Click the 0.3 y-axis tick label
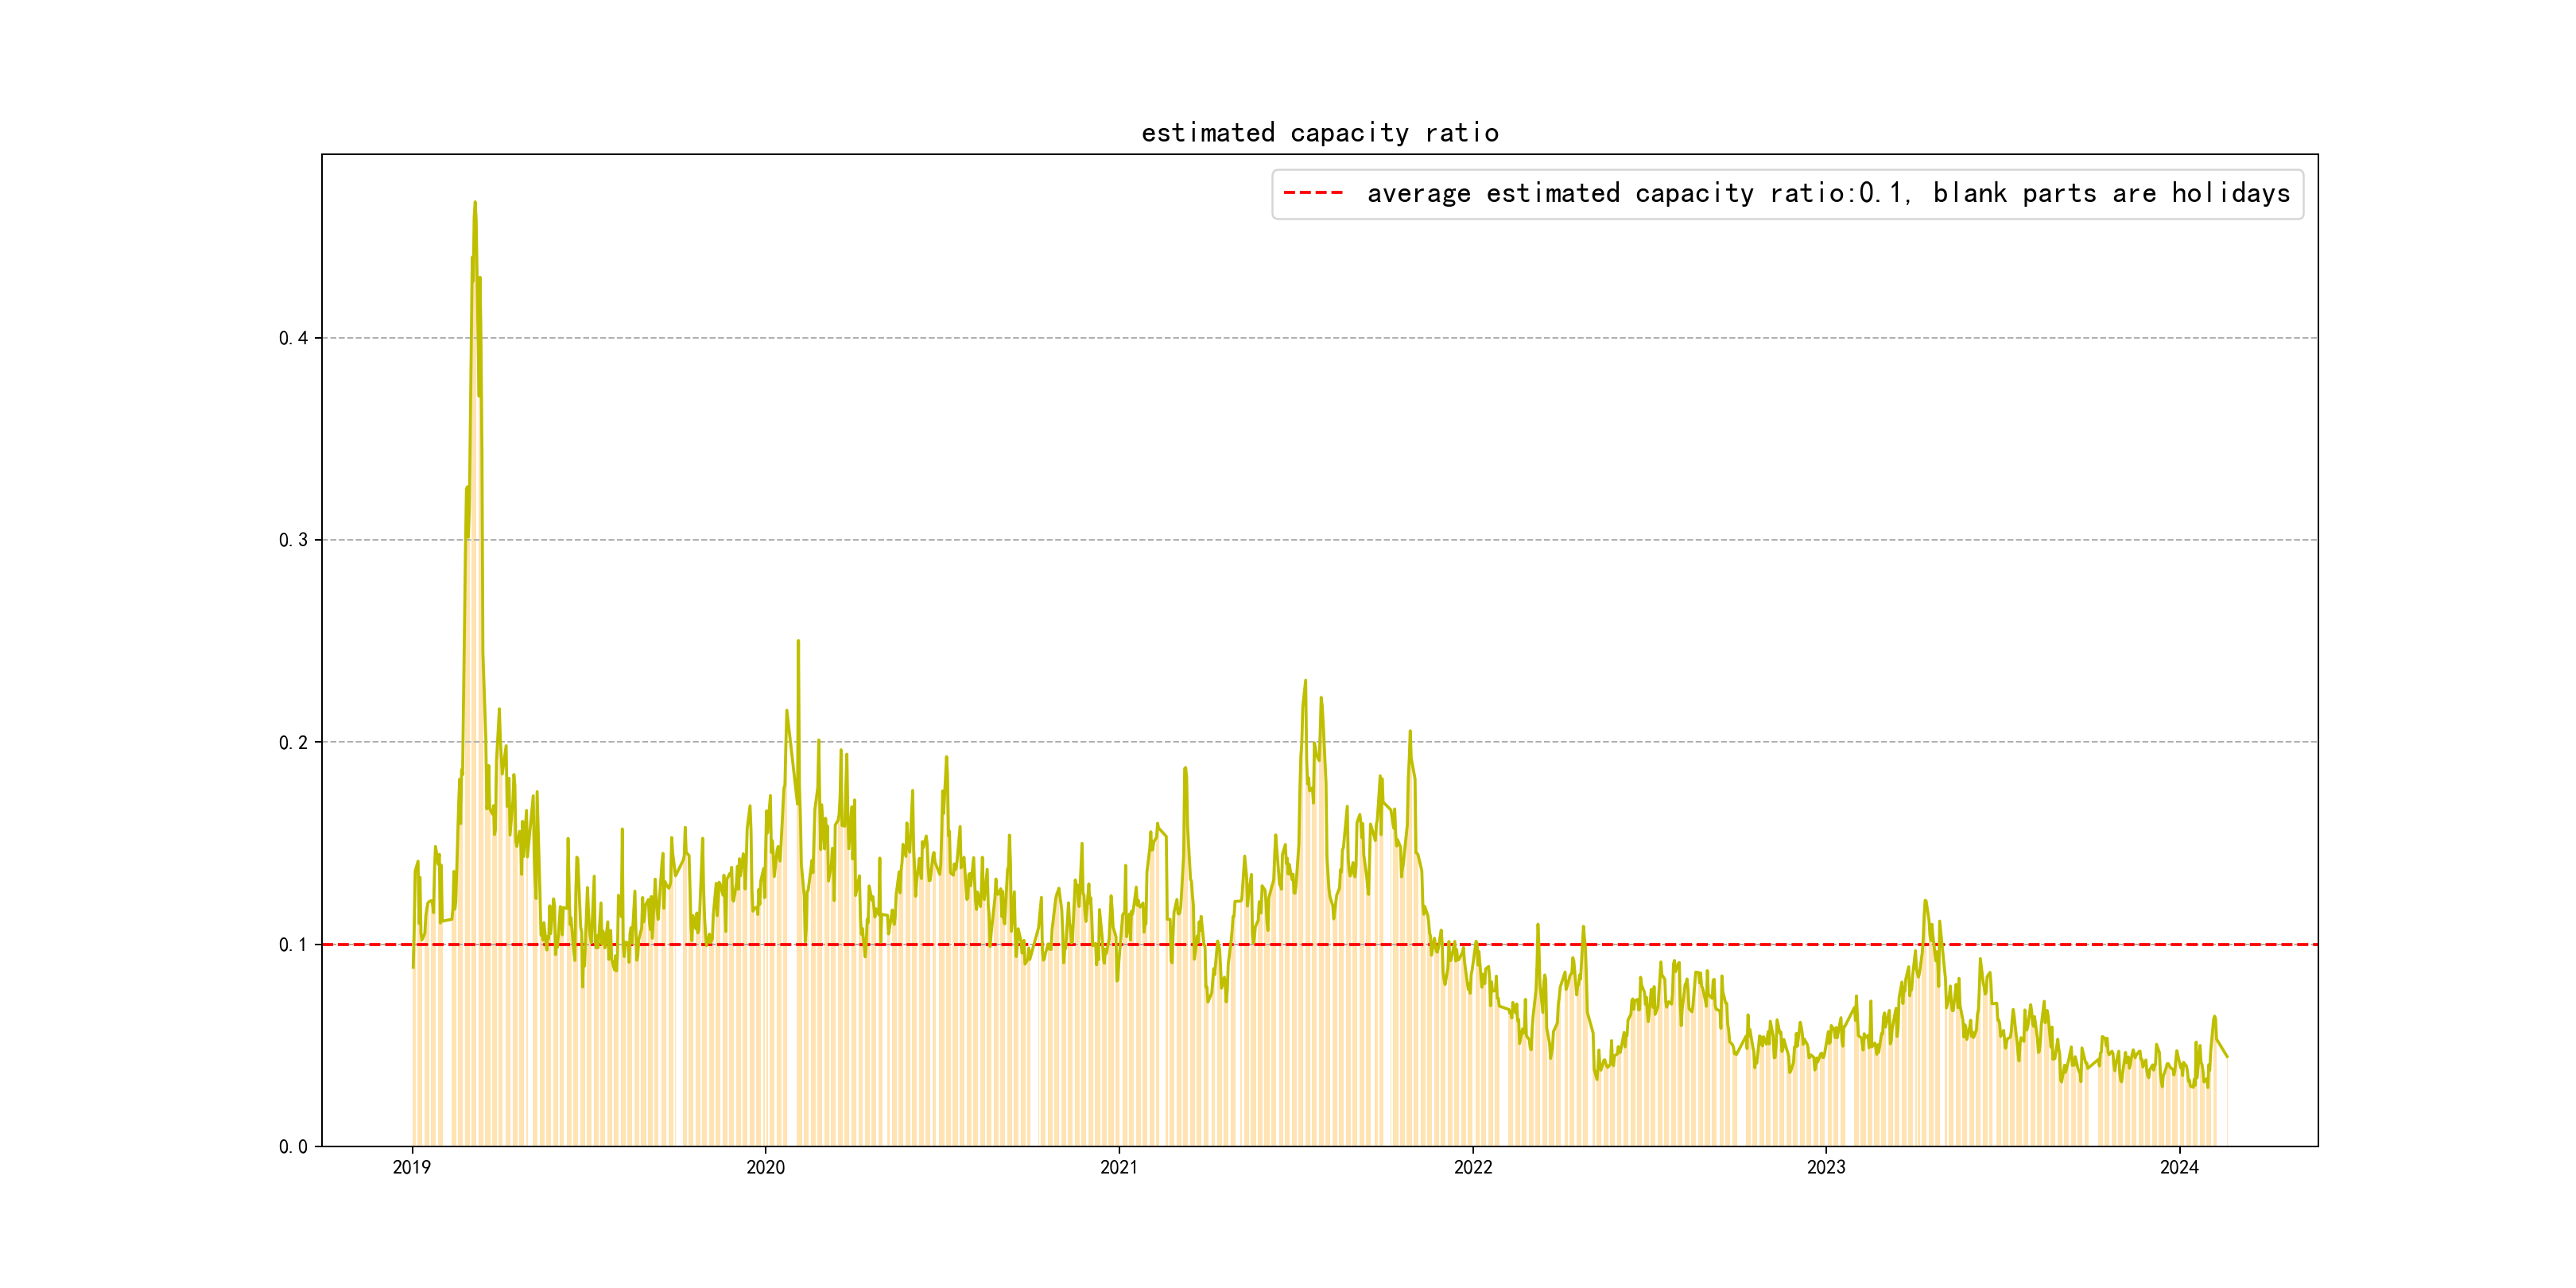Screen dimensions: 2576x1288 pyautogui.click(x=293, y=540)
